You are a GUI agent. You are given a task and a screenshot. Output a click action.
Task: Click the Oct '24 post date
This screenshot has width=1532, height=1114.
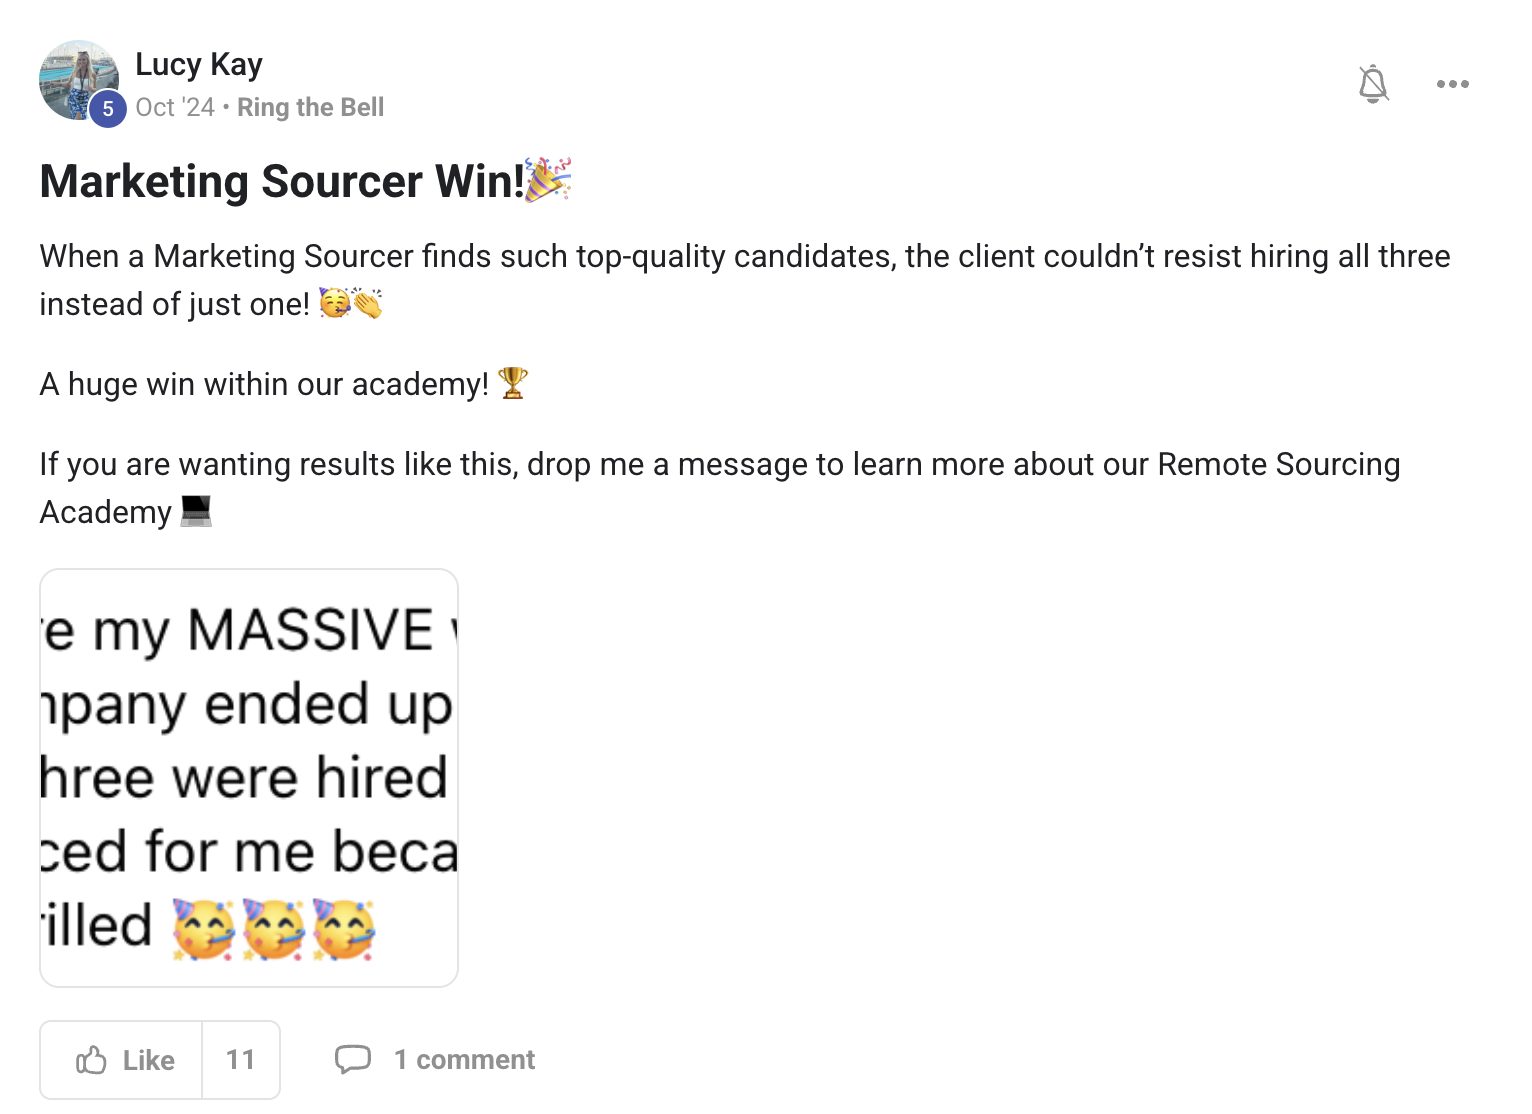tap(175, 107)
